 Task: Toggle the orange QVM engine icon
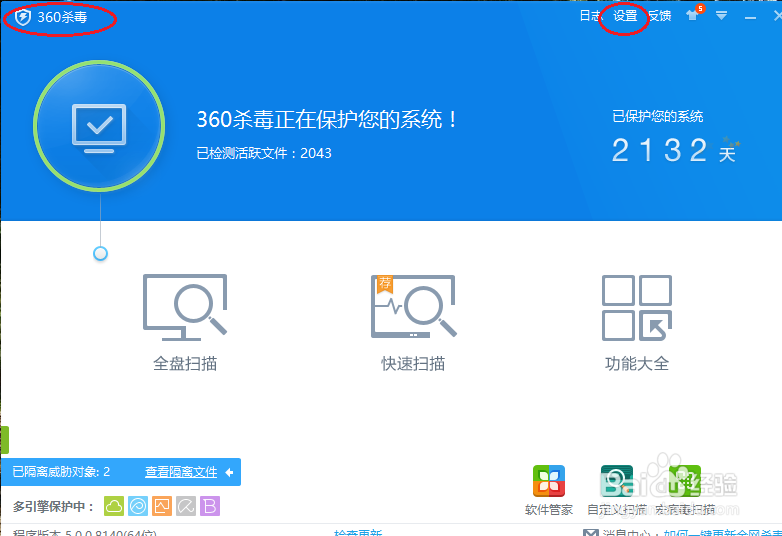pyautogui.click(x=162, y=506)
